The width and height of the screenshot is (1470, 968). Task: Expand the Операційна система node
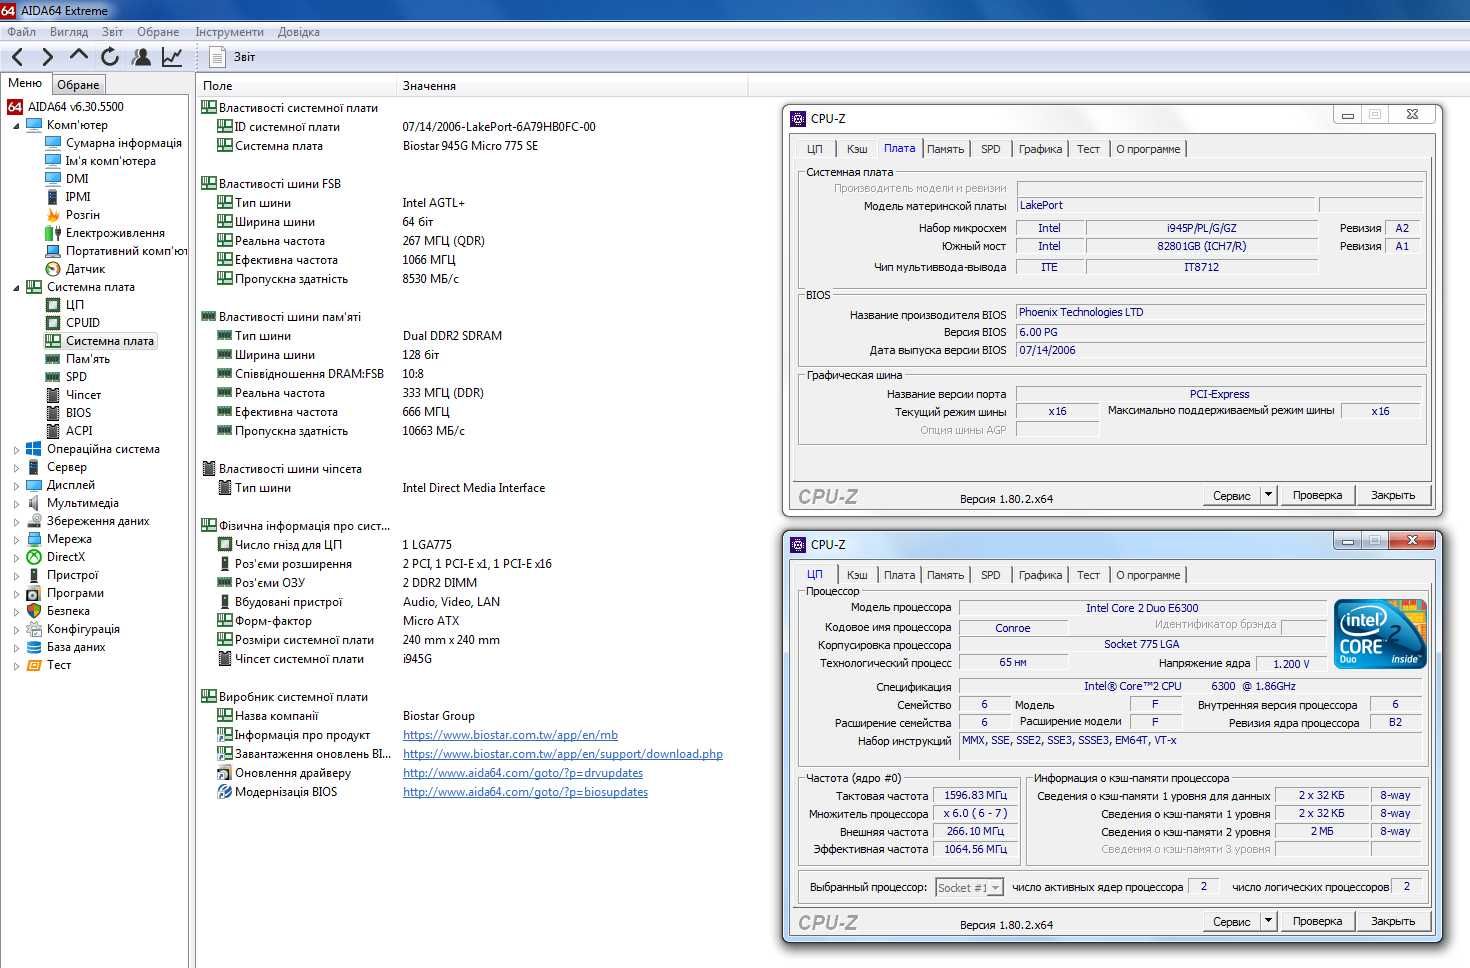(x=16, y=450)
